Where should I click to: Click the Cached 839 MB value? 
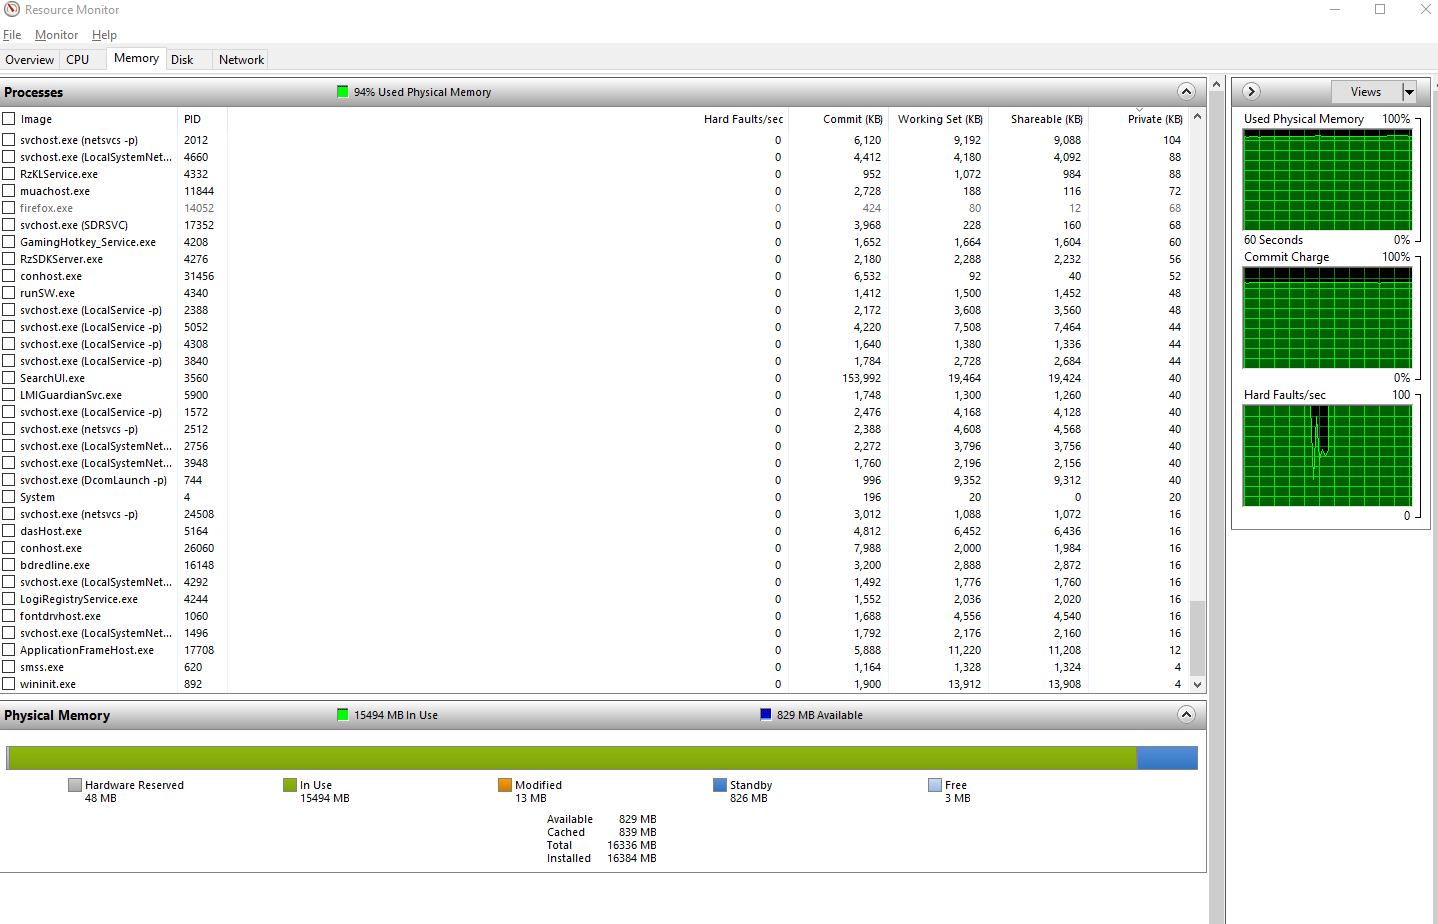[637, 832]
